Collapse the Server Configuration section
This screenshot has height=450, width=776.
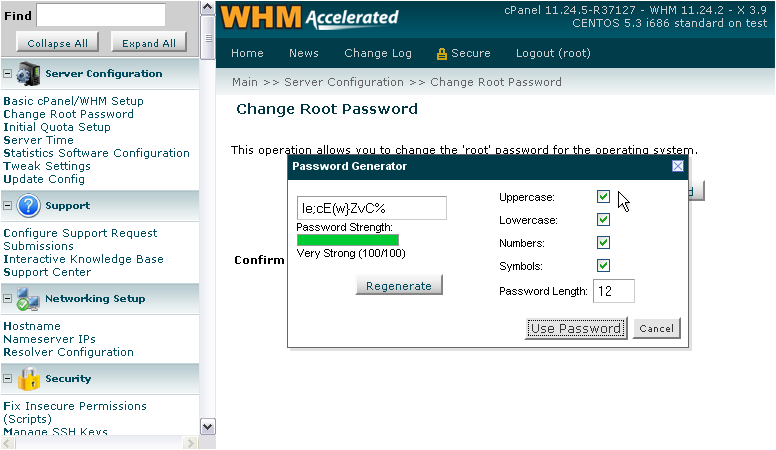[8, 74]
